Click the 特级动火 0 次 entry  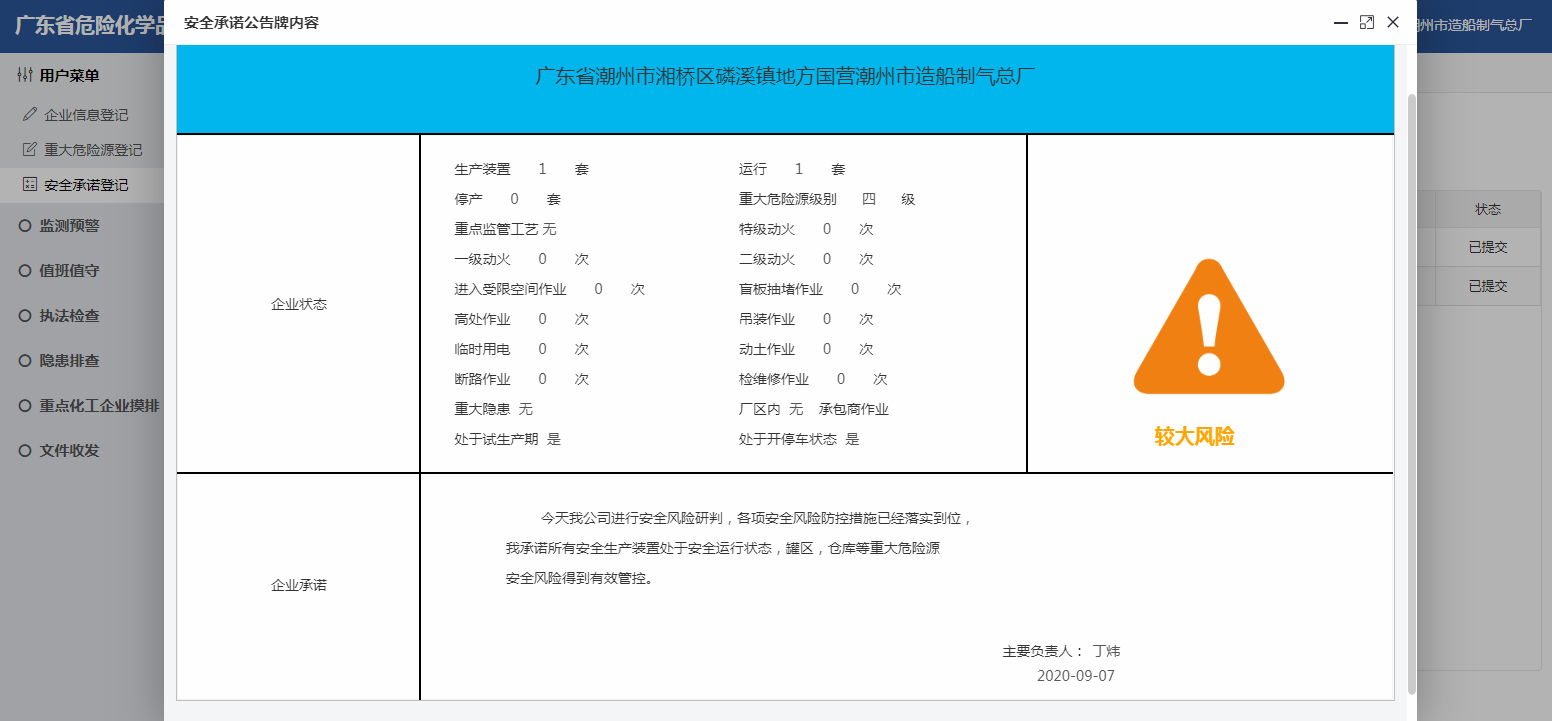pos(806,229)
